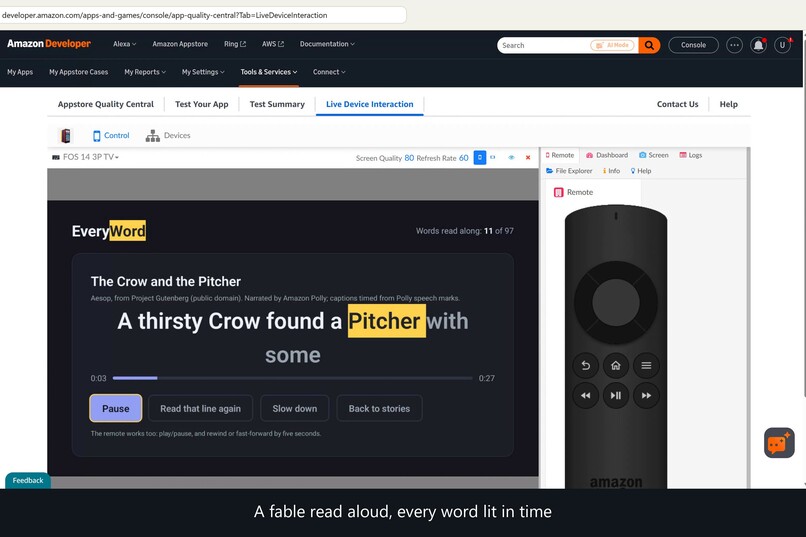This screenshot has width=806, height=537.
Task: Toggle AI Mode in search bar
Action: (612, 45)
